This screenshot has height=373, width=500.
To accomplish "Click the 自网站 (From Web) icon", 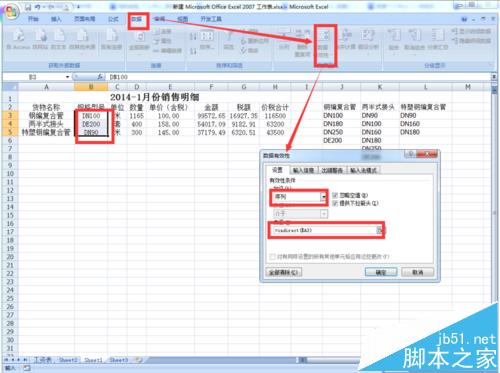I will [40, 39].
